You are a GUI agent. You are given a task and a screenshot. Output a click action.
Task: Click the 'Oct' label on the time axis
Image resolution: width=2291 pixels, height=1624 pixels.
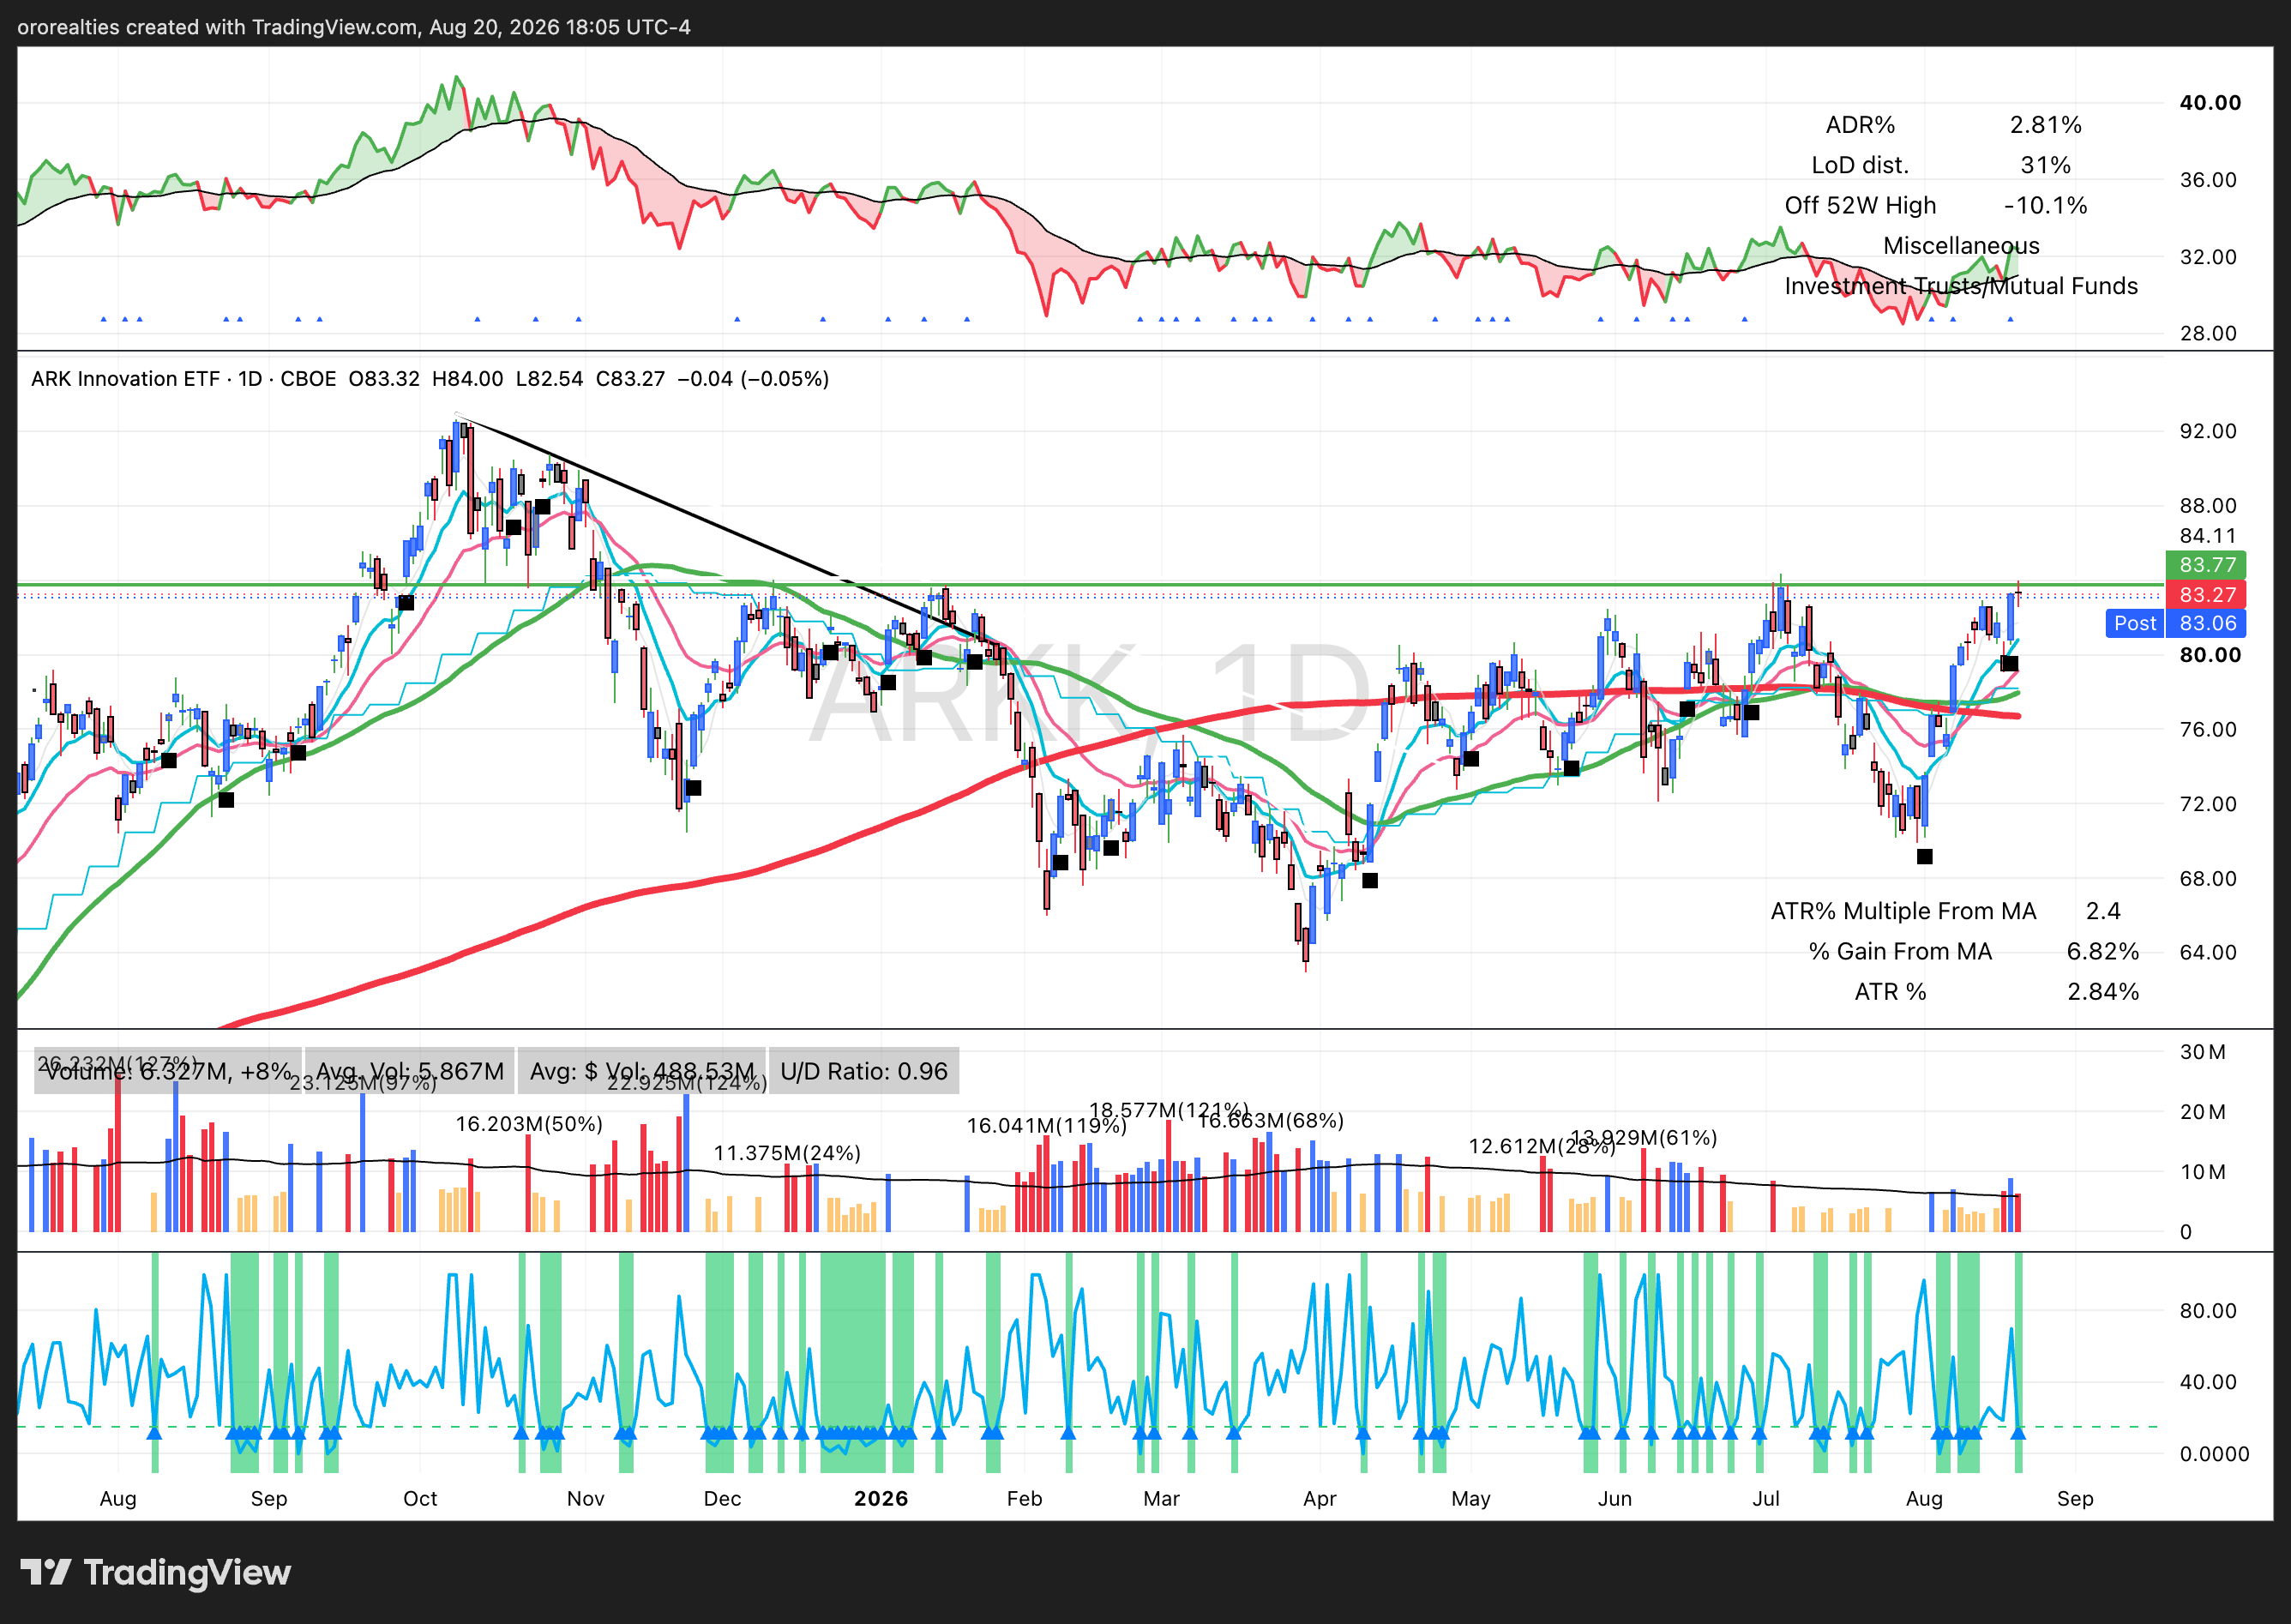click(x=420, y=1499)
